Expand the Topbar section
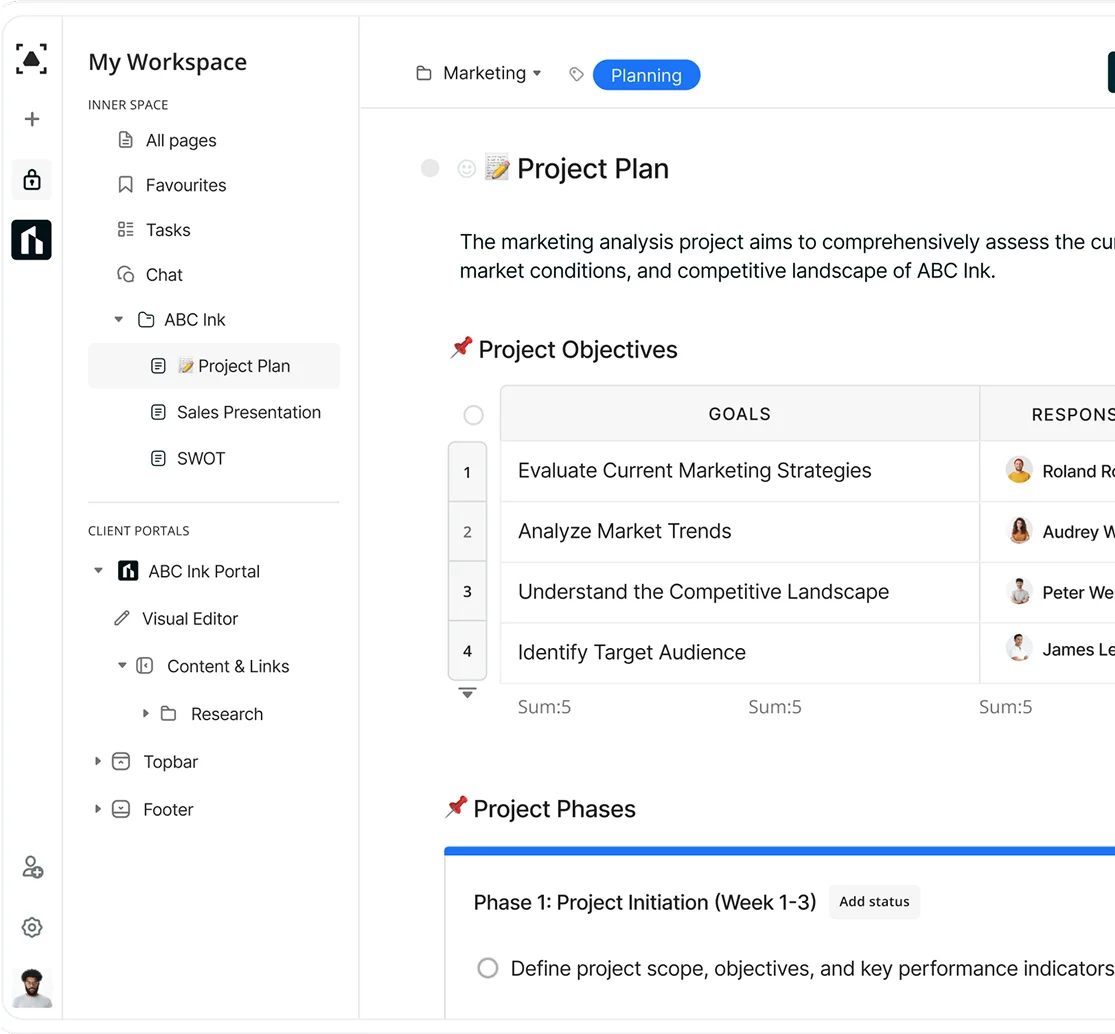The width and height of the screenshot is (1115, 1034). coord(98,762)
